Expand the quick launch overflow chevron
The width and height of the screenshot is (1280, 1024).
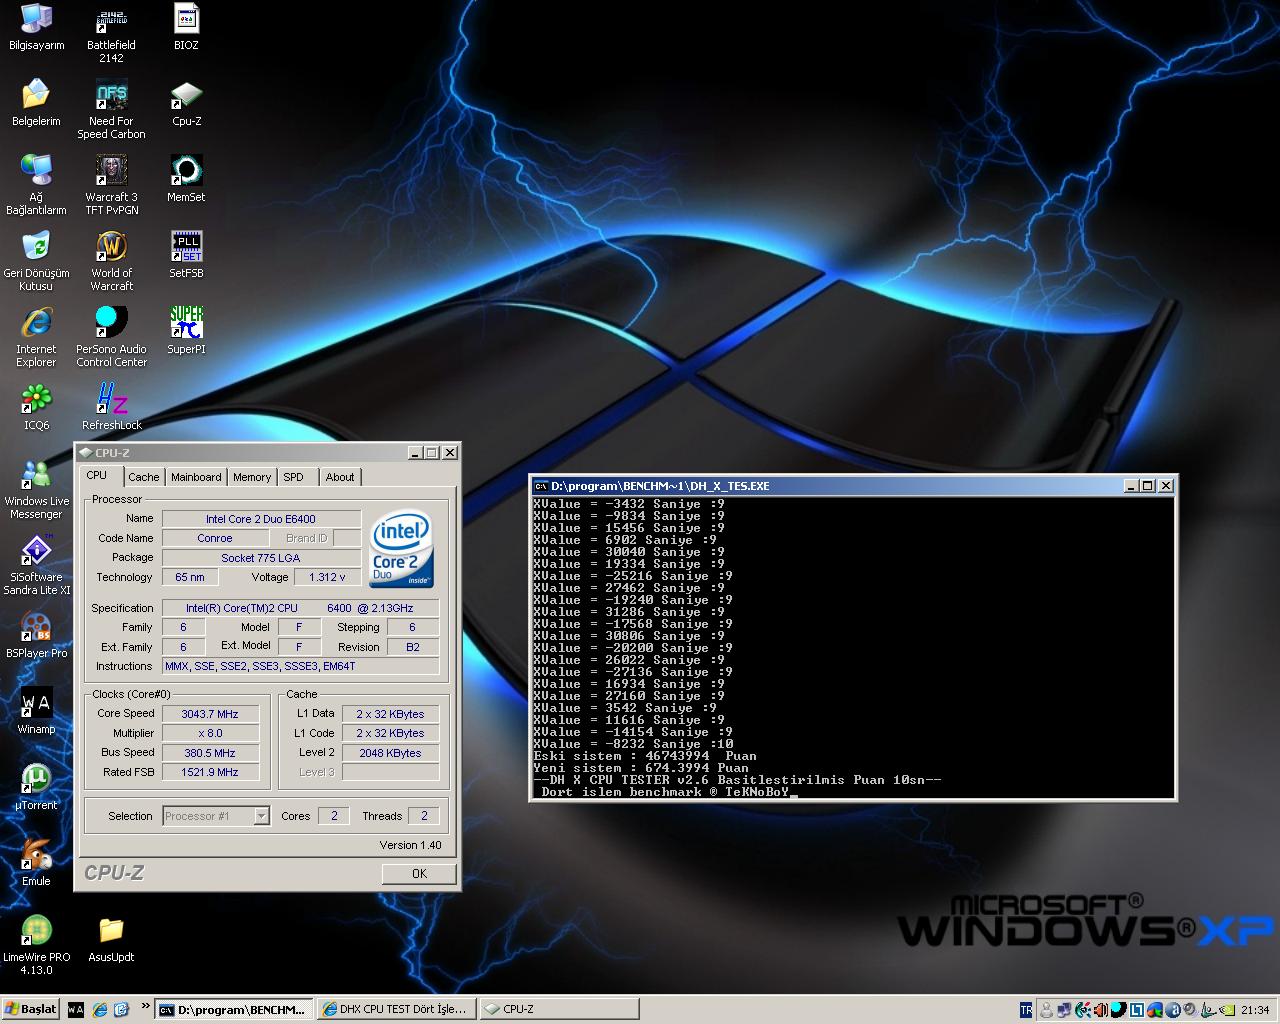coord(146,1007)
